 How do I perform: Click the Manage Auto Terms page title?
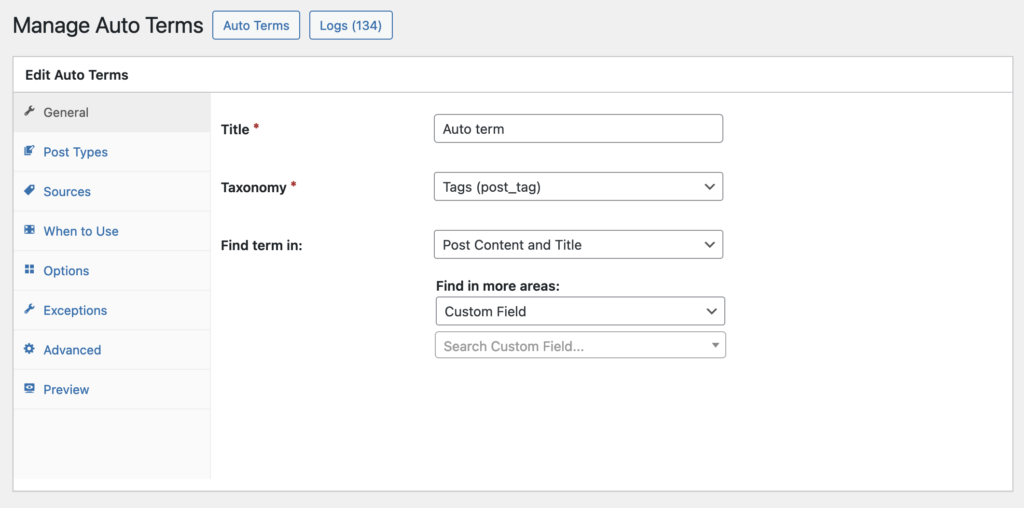(x=108, y=25)
